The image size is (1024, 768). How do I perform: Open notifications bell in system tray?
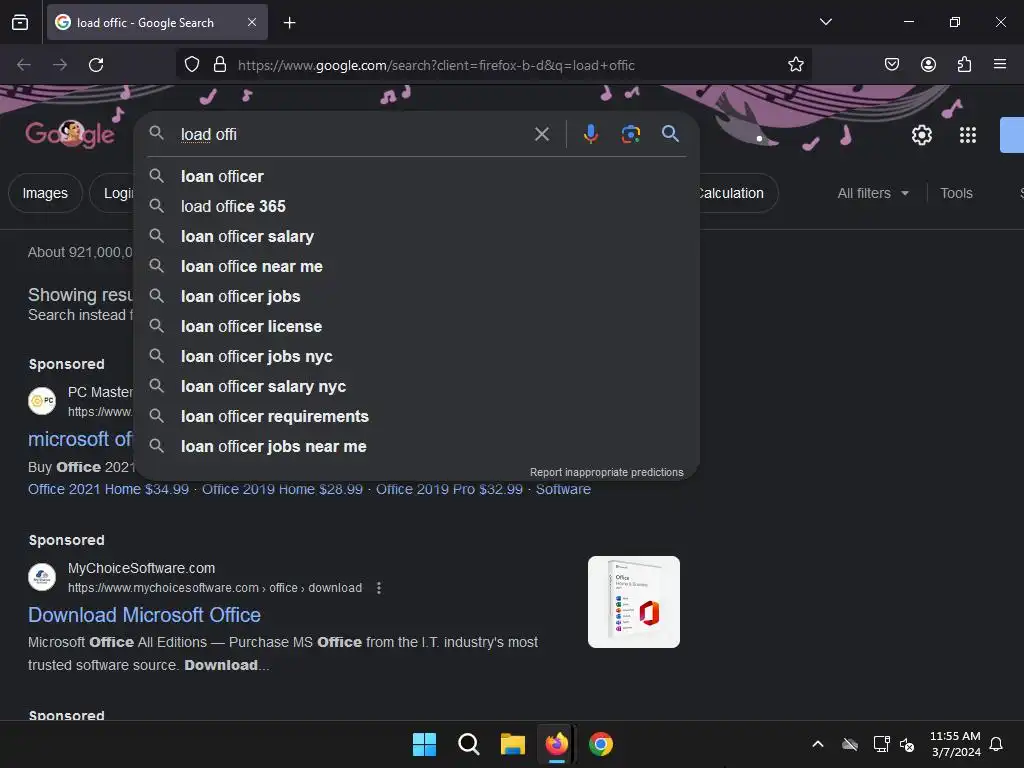996,744
